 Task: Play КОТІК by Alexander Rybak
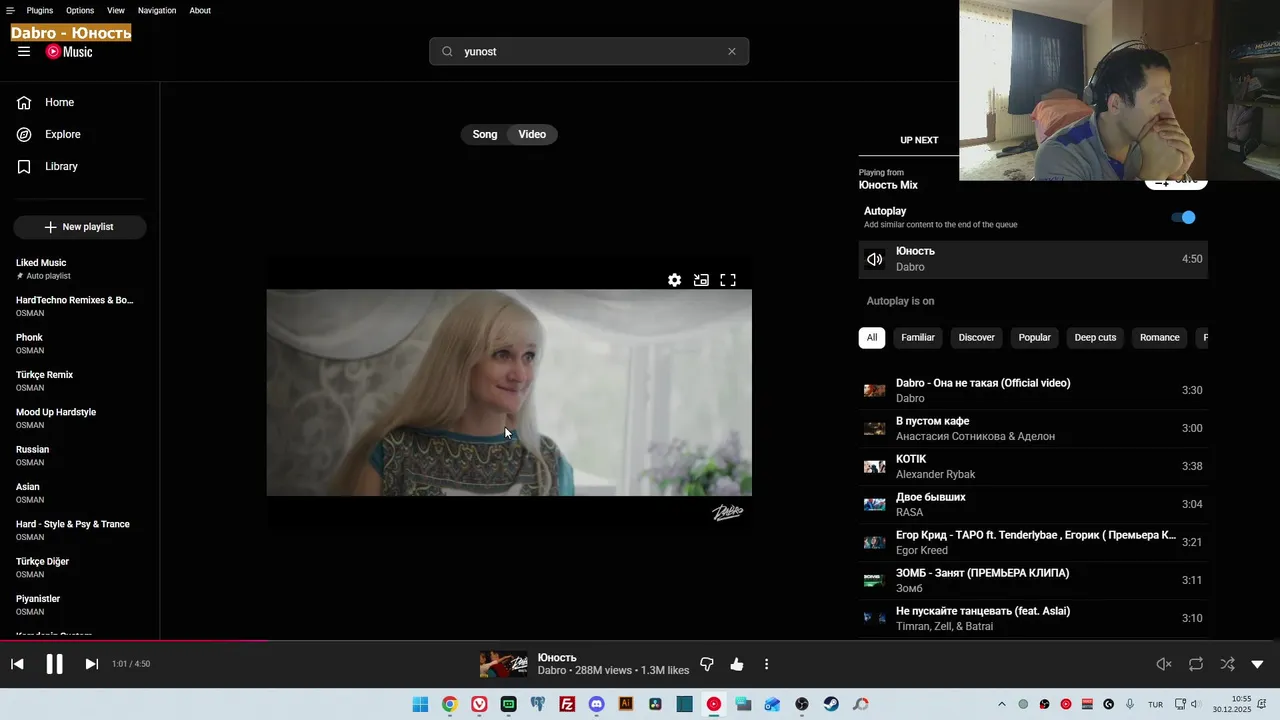tap(1033, 466)
